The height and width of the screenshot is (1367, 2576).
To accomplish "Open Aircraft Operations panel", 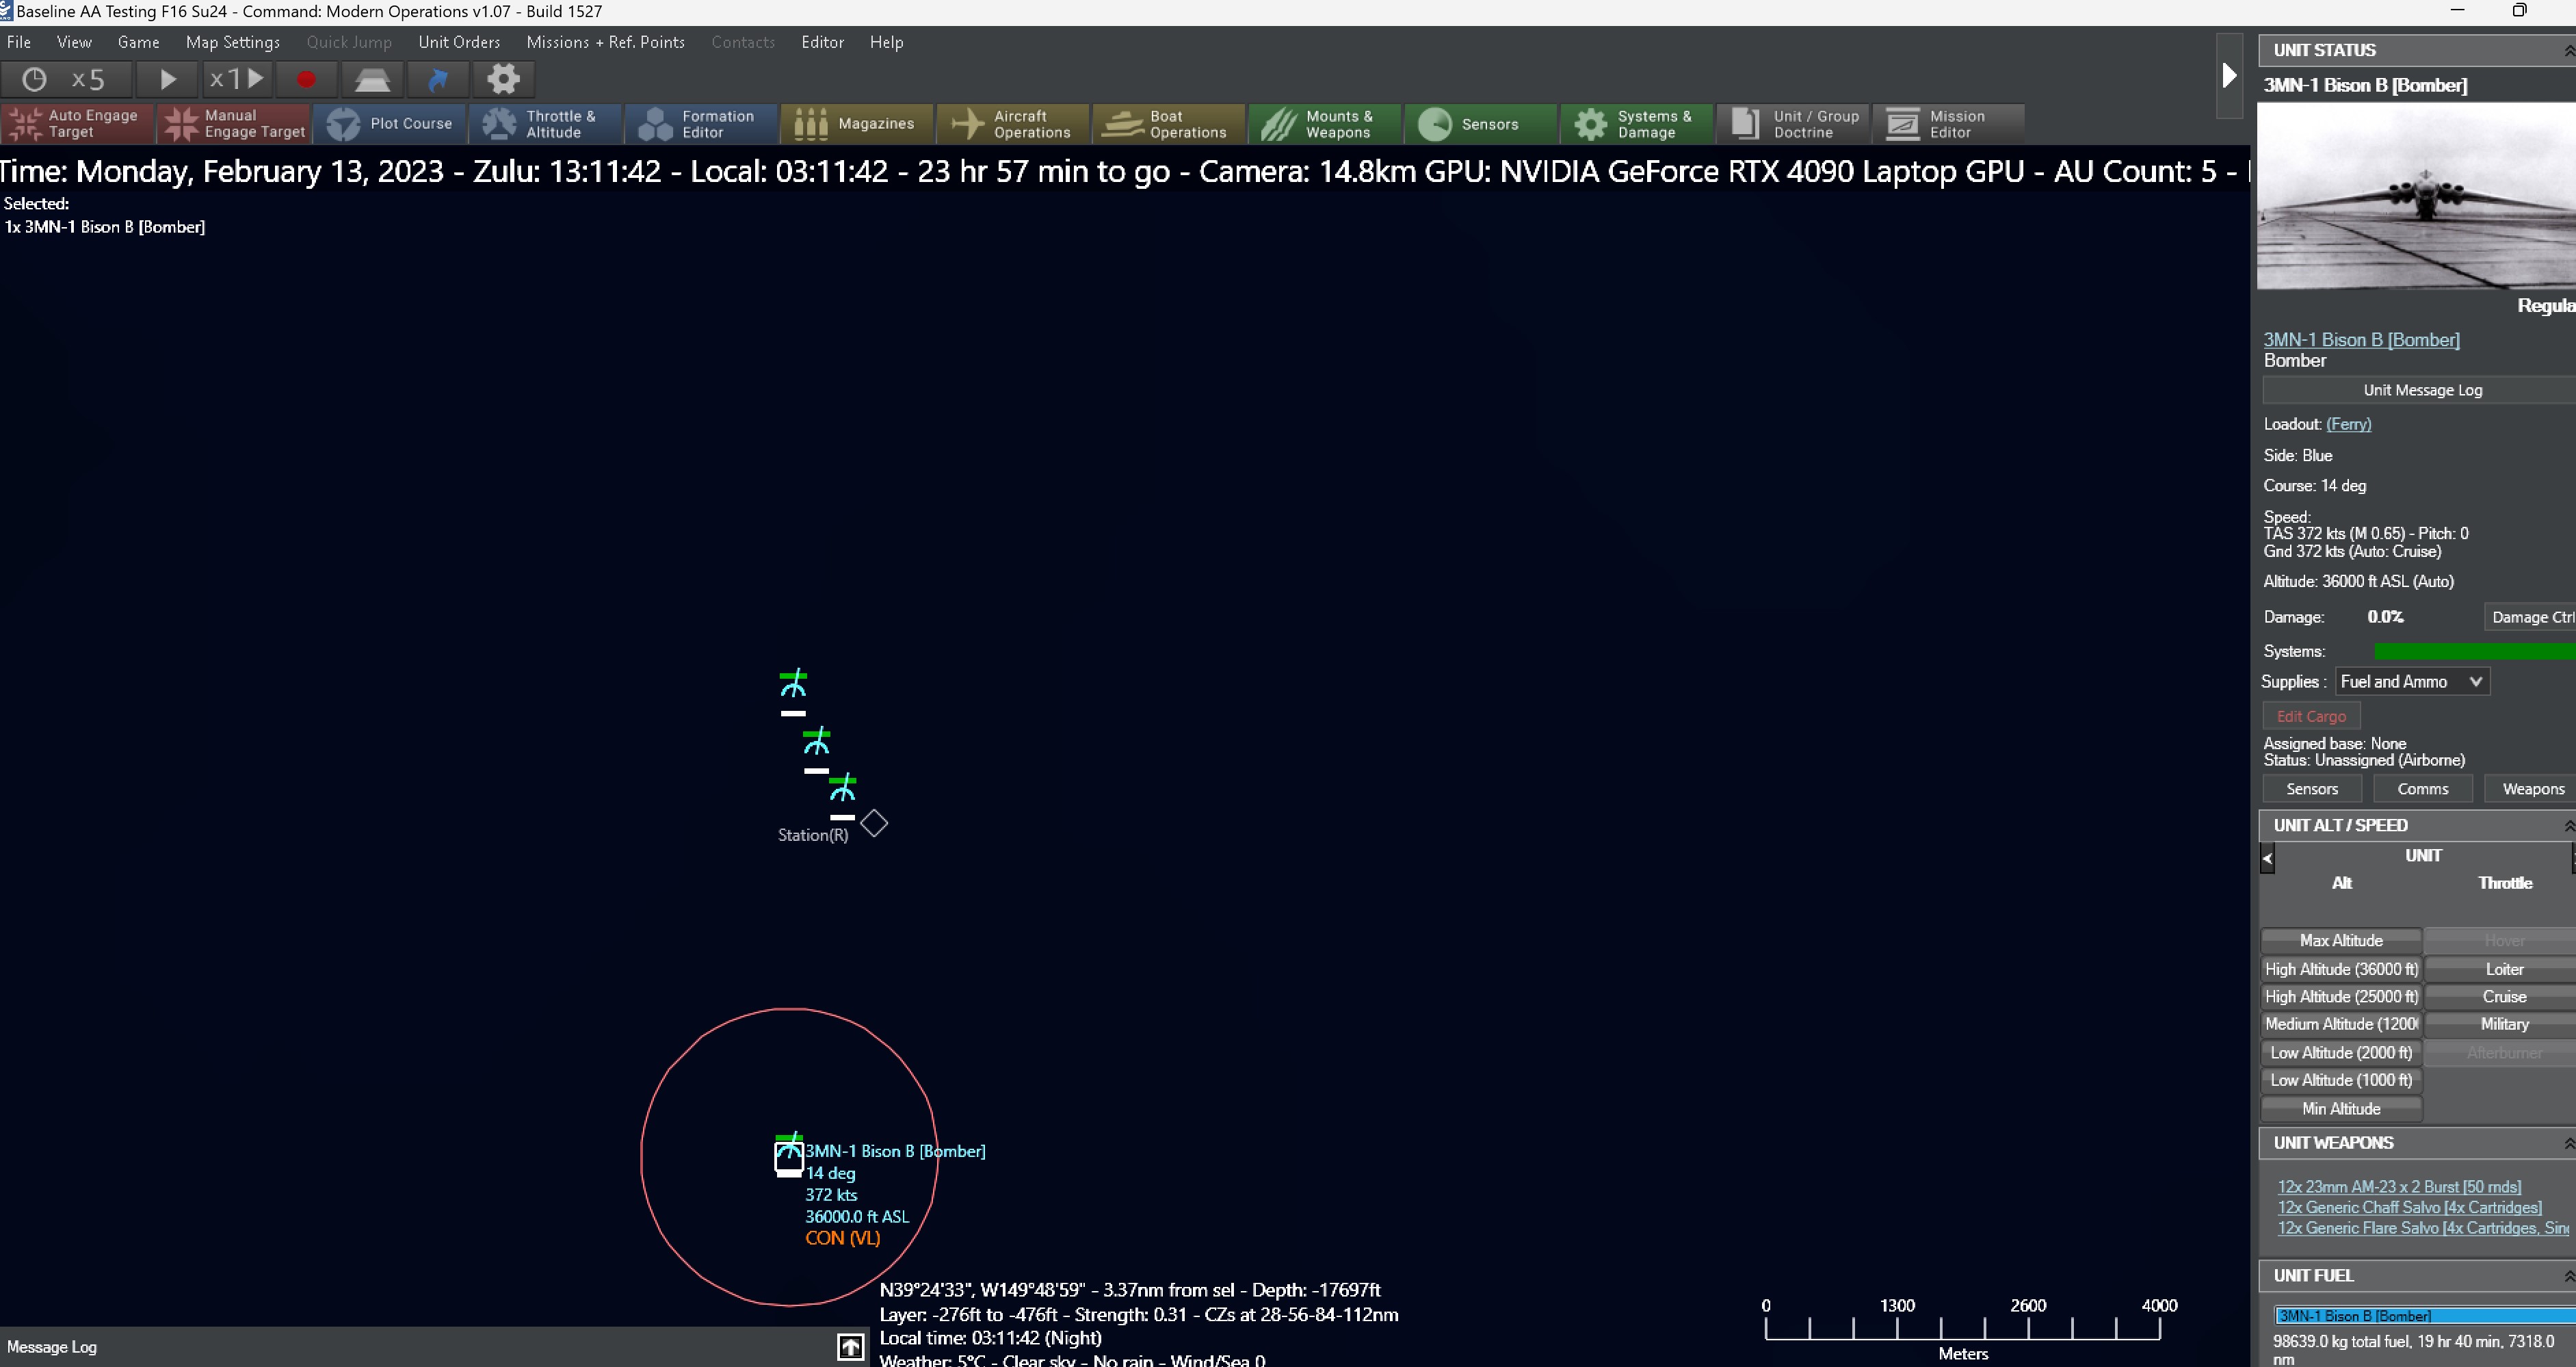I will [x=1013, y=124].
